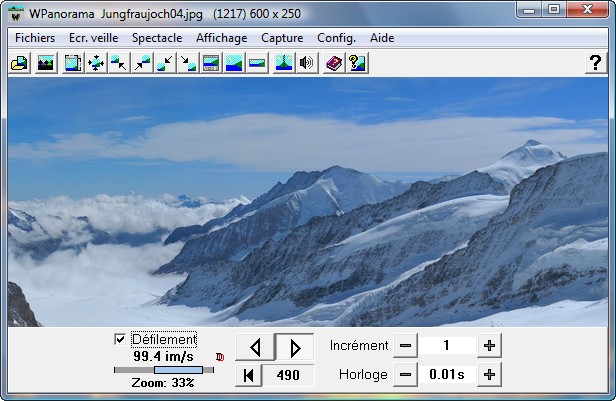Move image to top-left corner icon
The image size is (616, 401).
tap(119, 63)
